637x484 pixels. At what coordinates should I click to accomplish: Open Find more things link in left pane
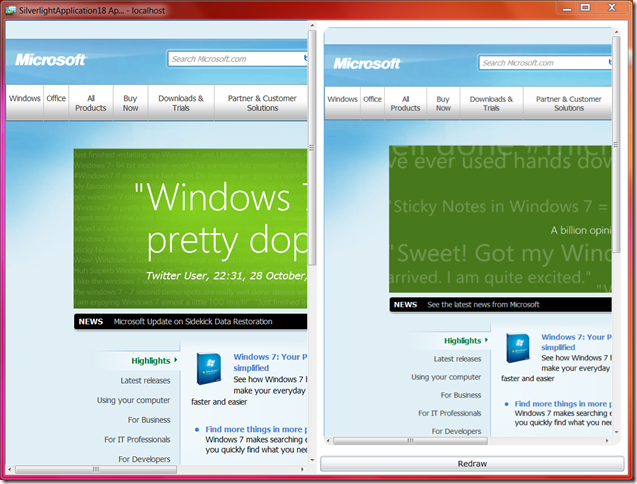(x=256, y=430)
